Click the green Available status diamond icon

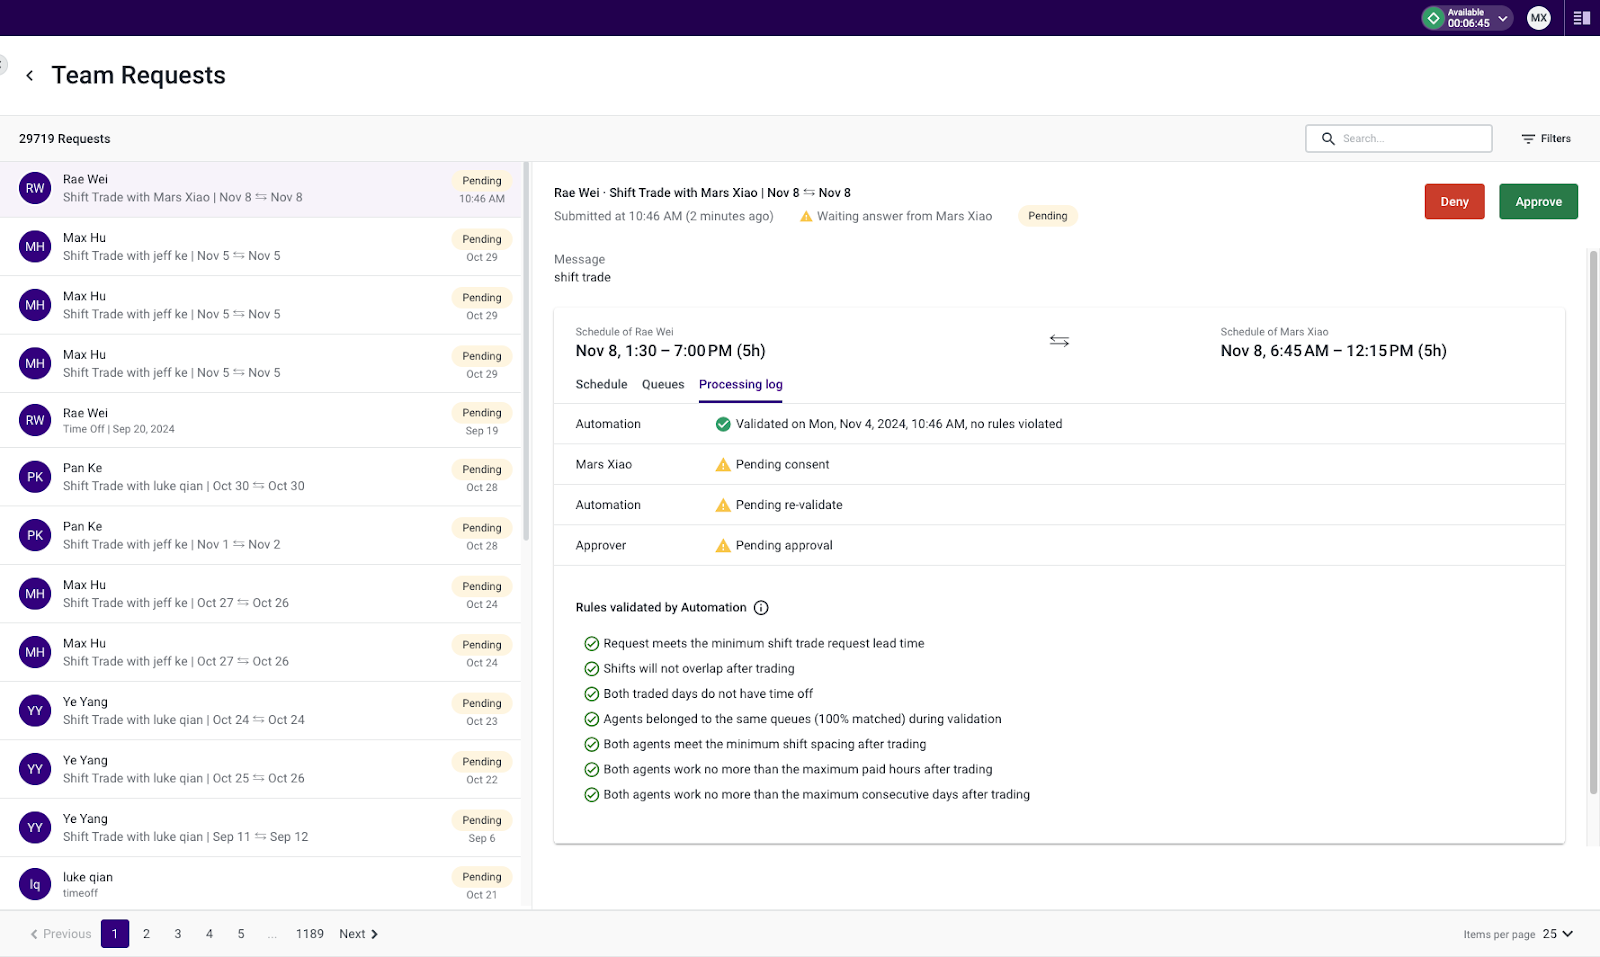(x=1433, y=18)
